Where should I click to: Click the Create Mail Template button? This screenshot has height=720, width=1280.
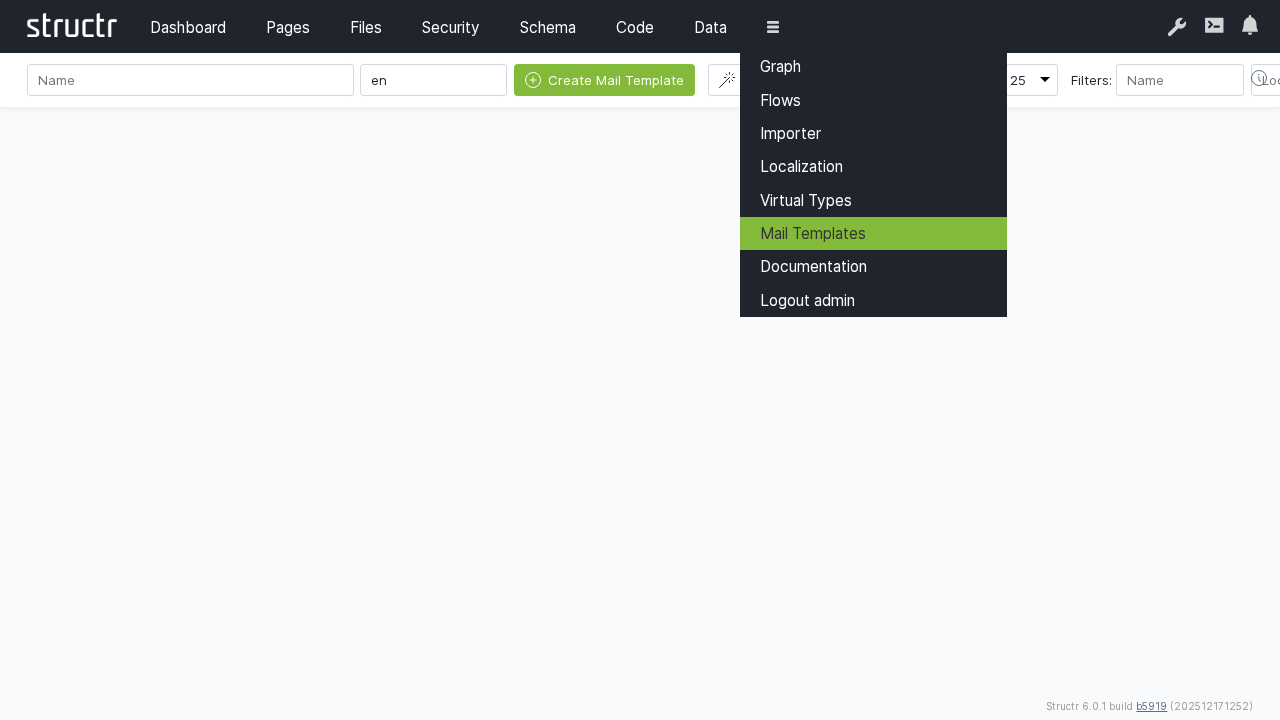tap(604, 80)
